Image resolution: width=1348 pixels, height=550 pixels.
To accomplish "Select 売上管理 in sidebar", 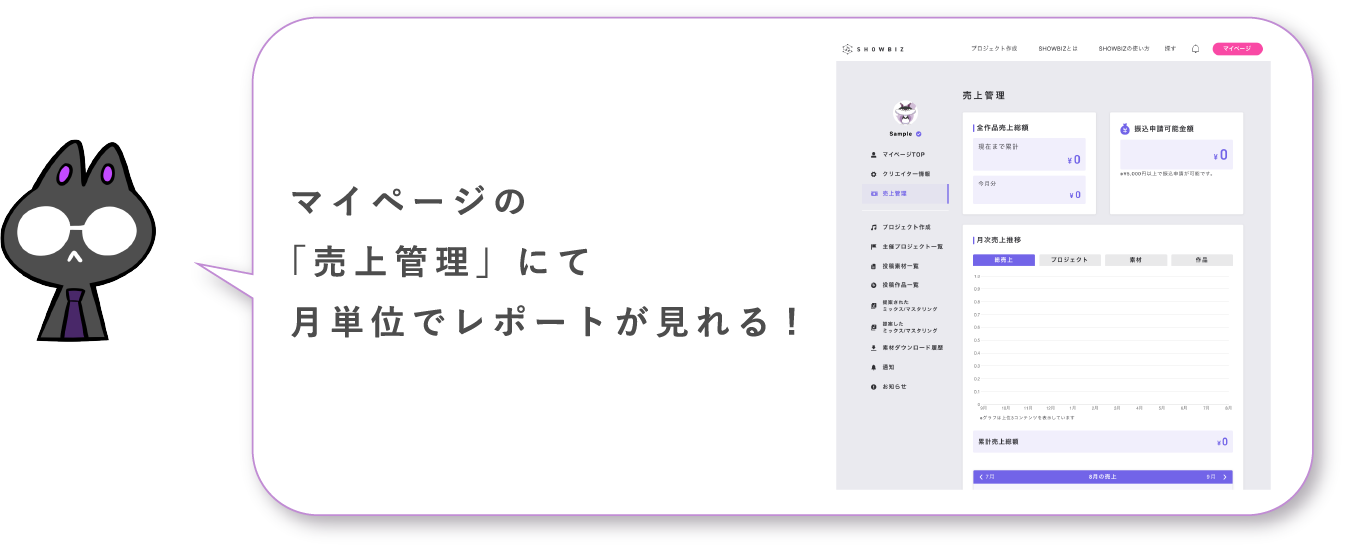I will click(905, 193).
